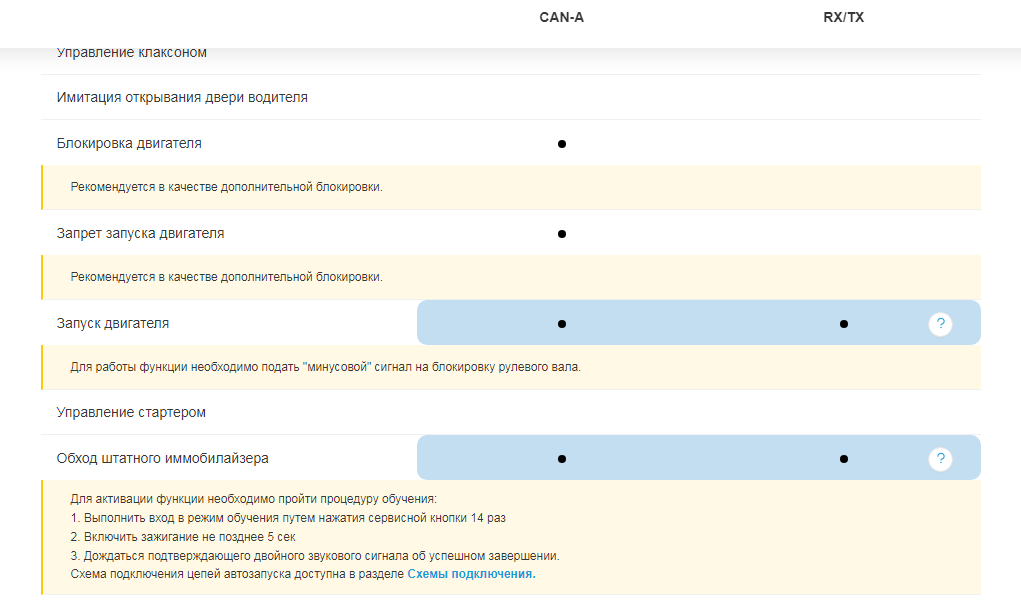The height and width of the screenshot is (608, 1021).
Task: Select the RX/TX column header
Action: 843,17
